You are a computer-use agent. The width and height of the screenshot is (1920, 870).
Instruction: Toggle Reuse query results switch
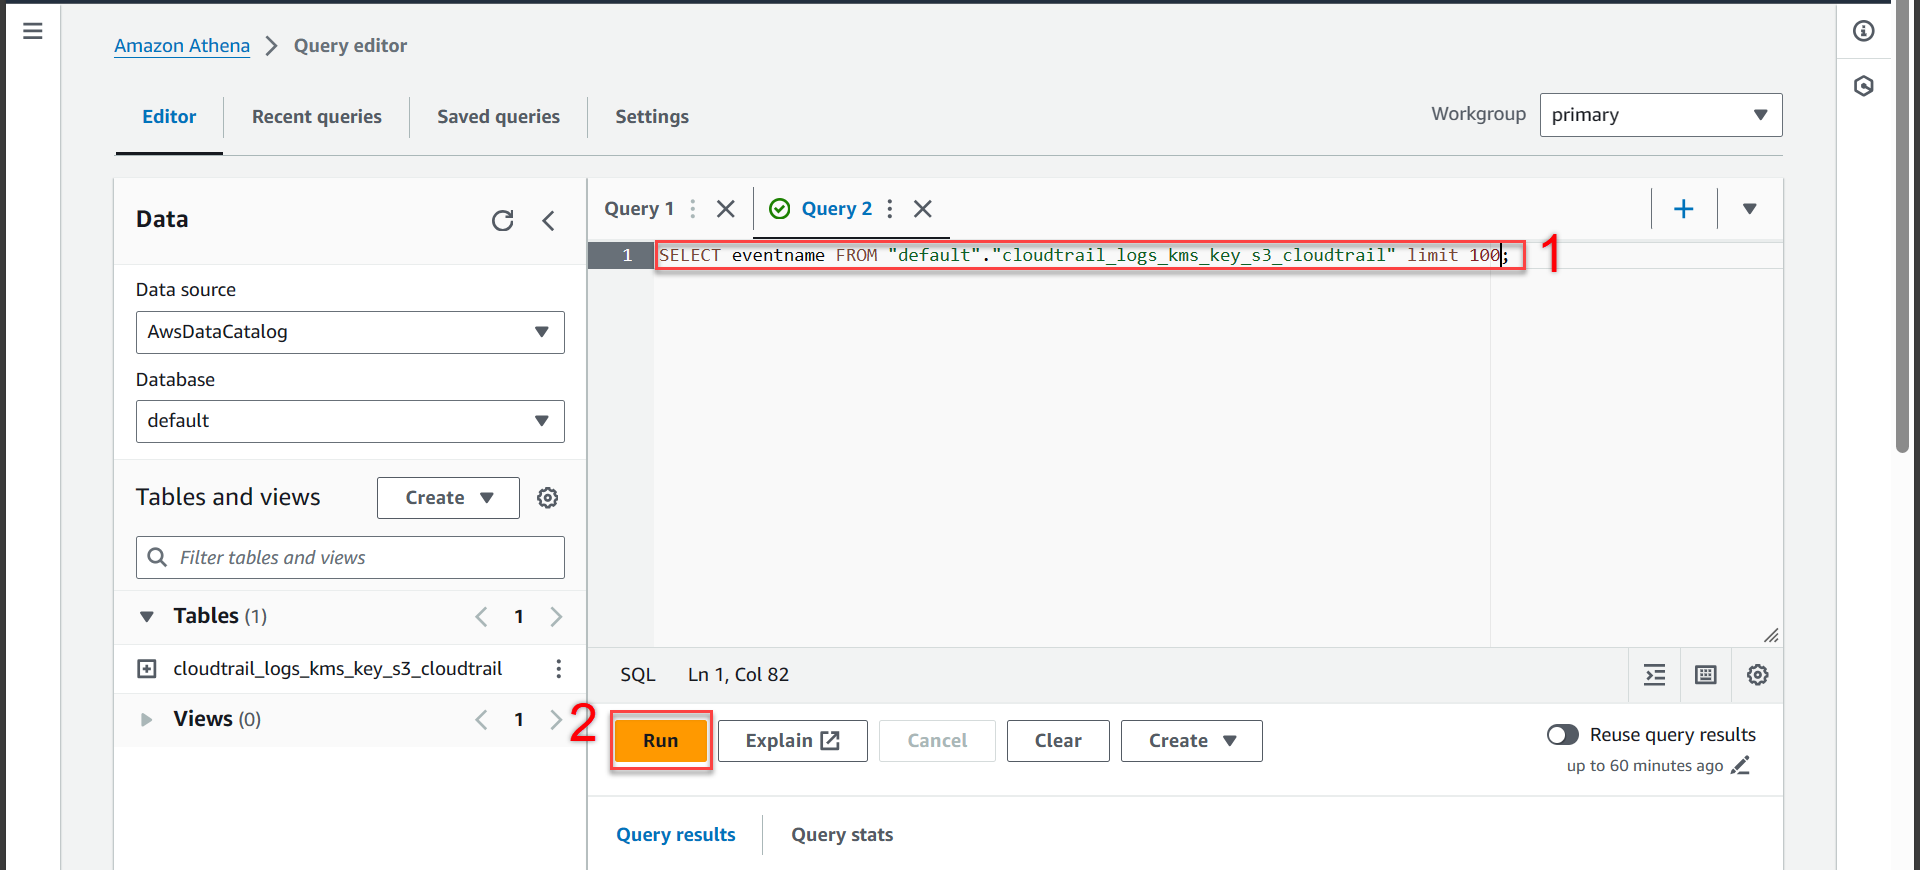pos(1563,735)
